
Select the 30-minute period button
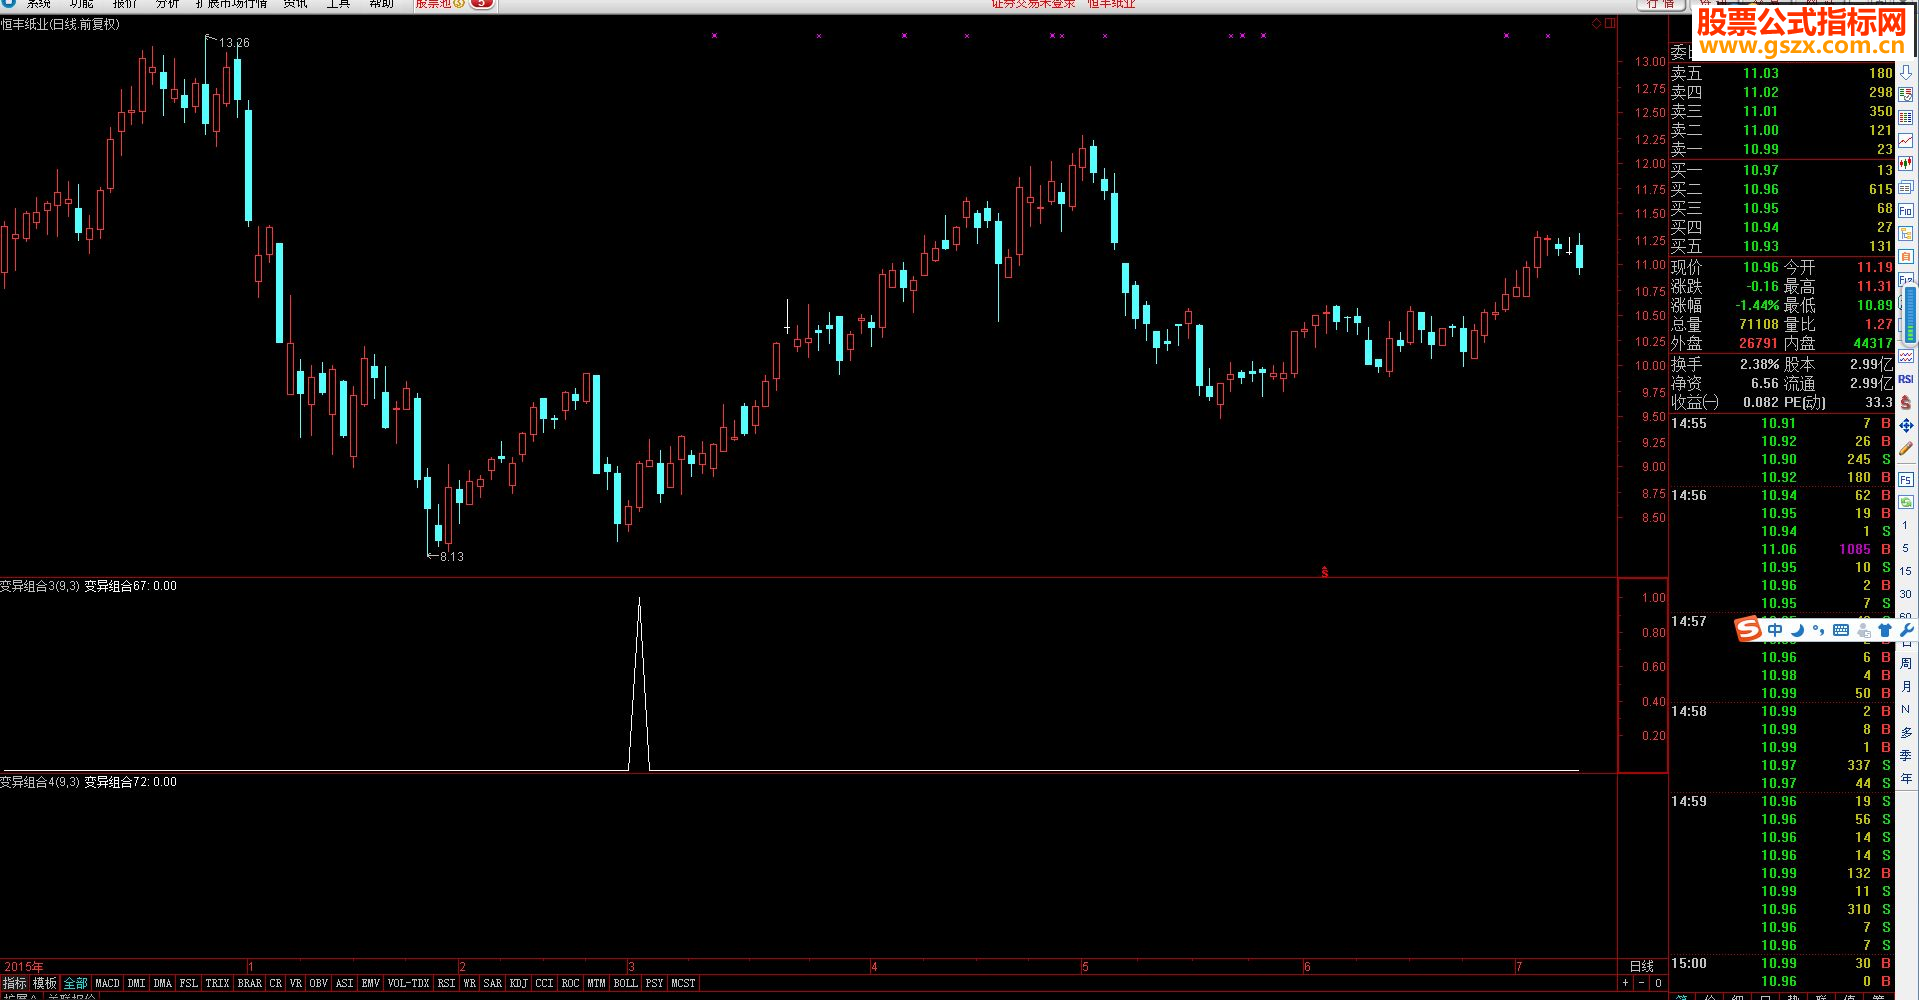point(1905,594)
